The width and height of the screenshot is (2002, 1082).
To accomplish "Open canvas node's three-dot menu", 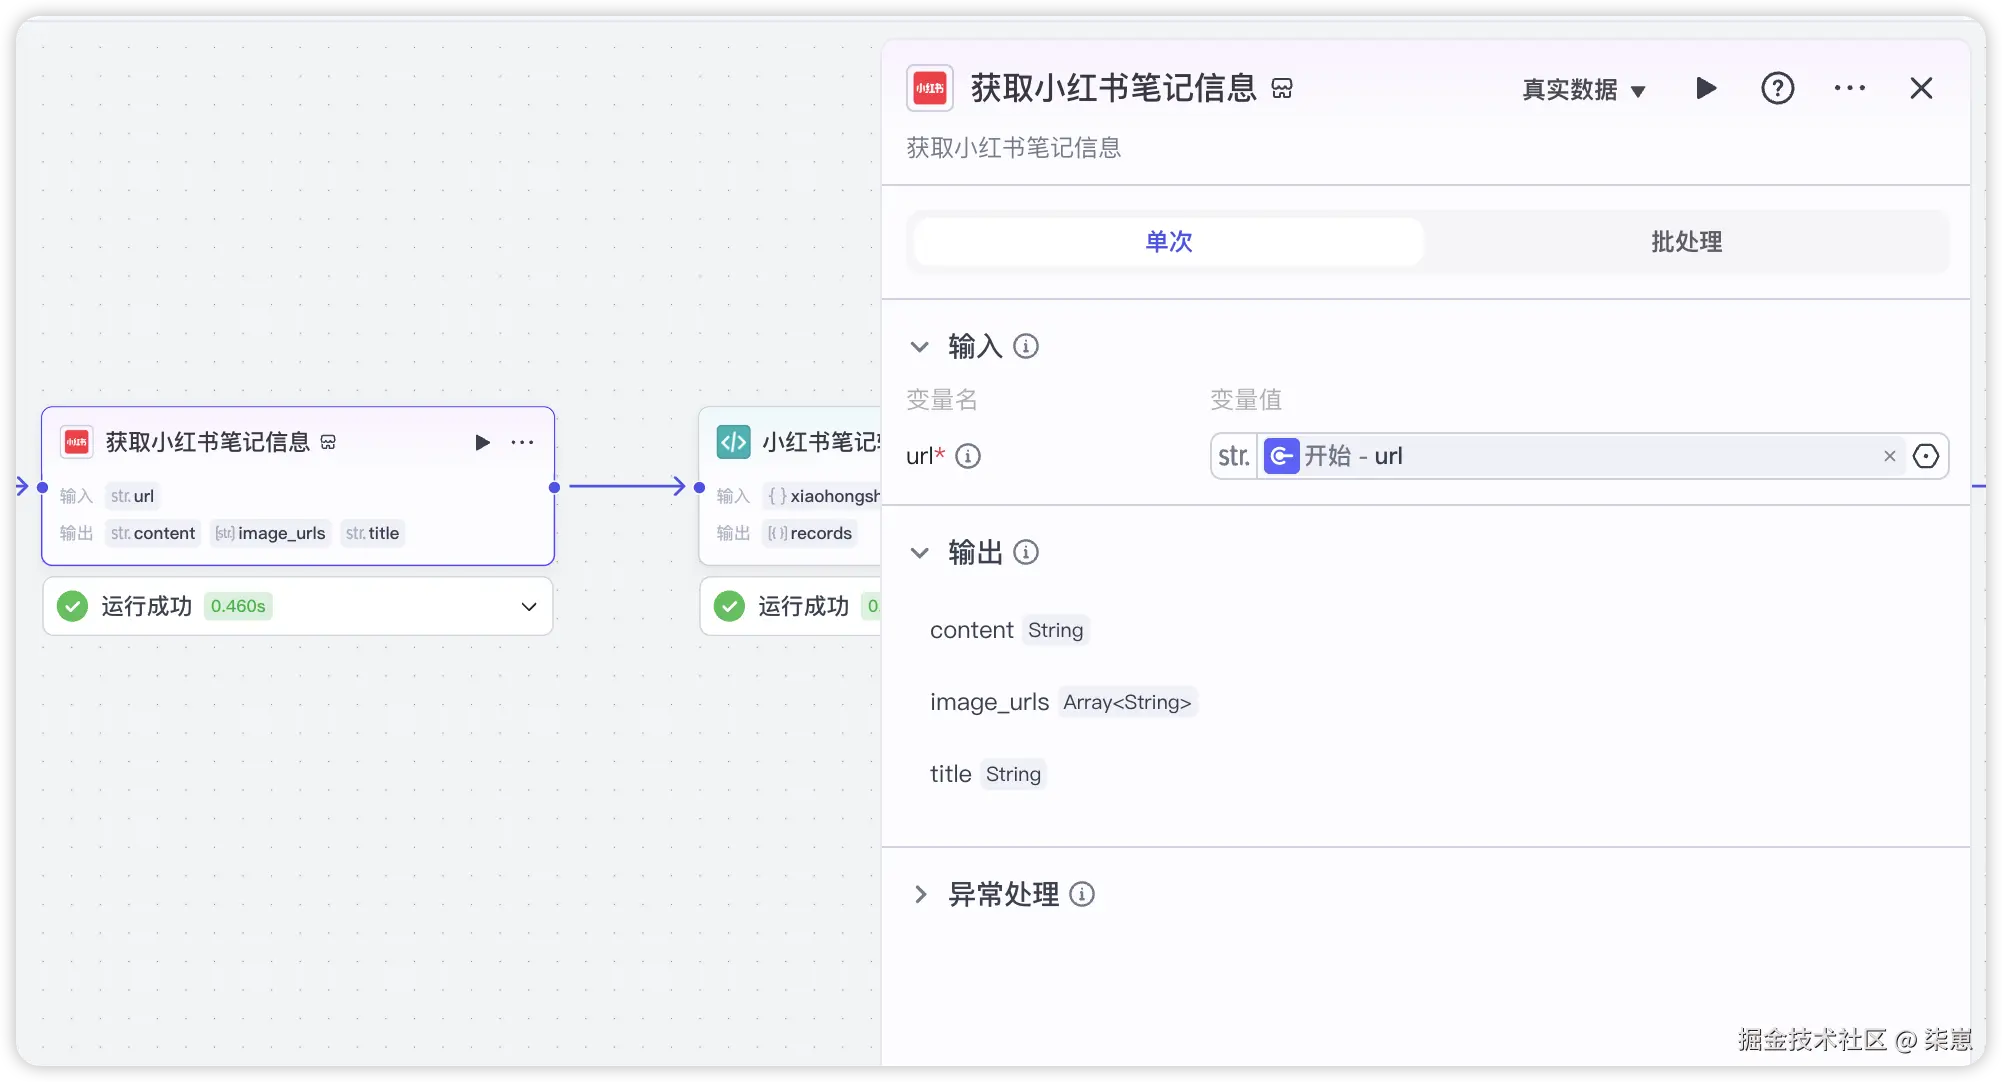I will [x=522, y=442].
